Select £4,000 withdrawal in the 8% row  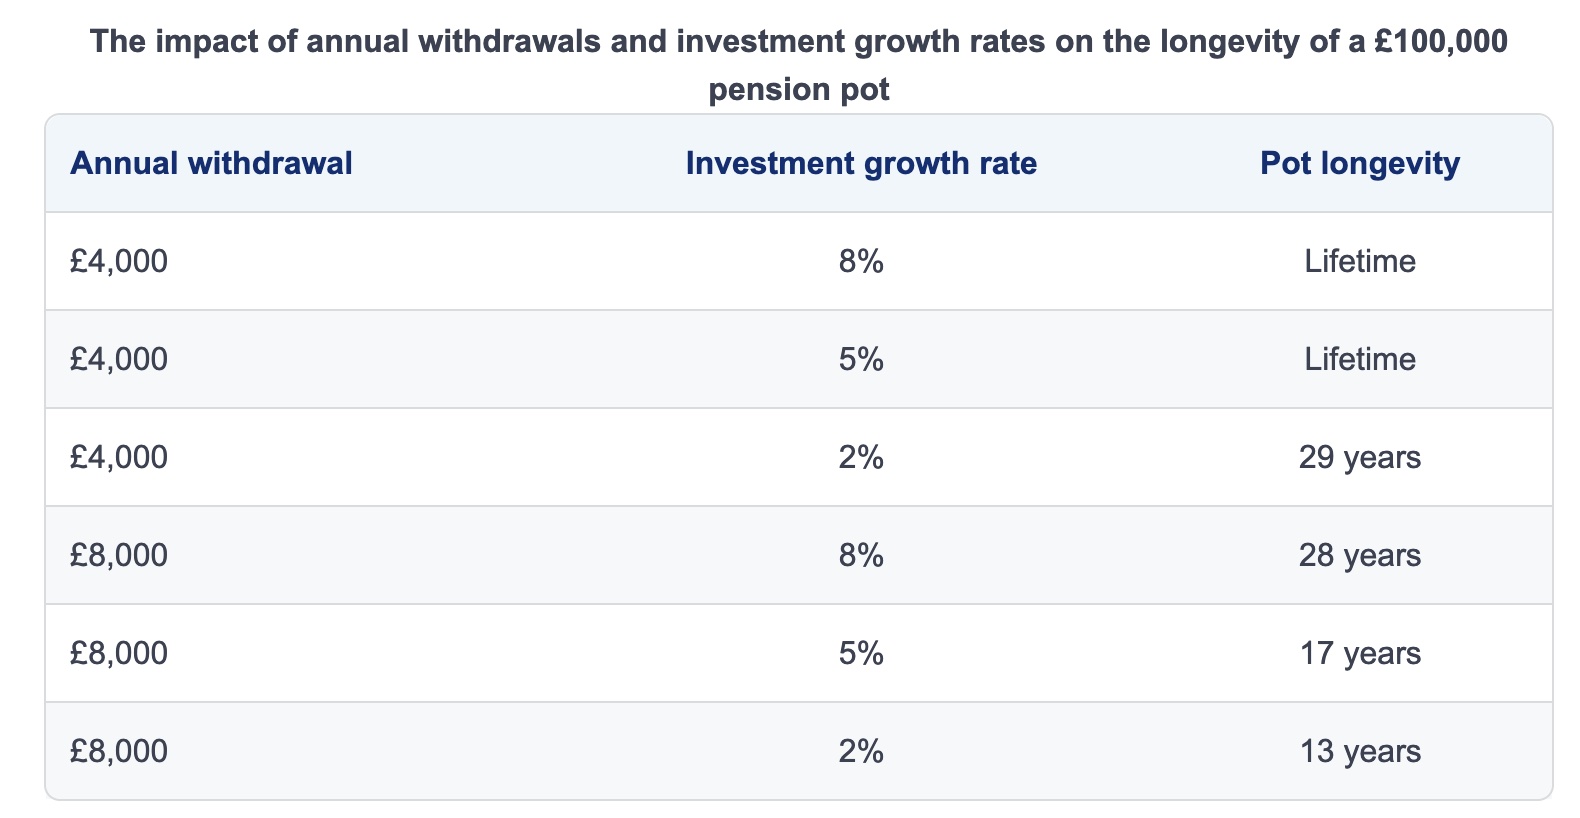point(119,261)
